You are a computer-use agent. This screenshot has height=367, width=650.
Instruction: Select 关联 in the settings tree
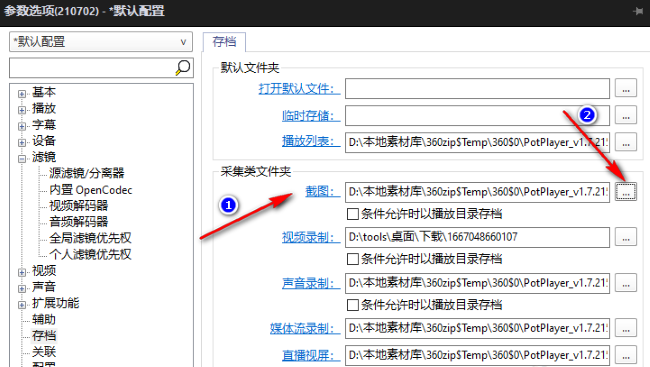(x=44, y=352)
